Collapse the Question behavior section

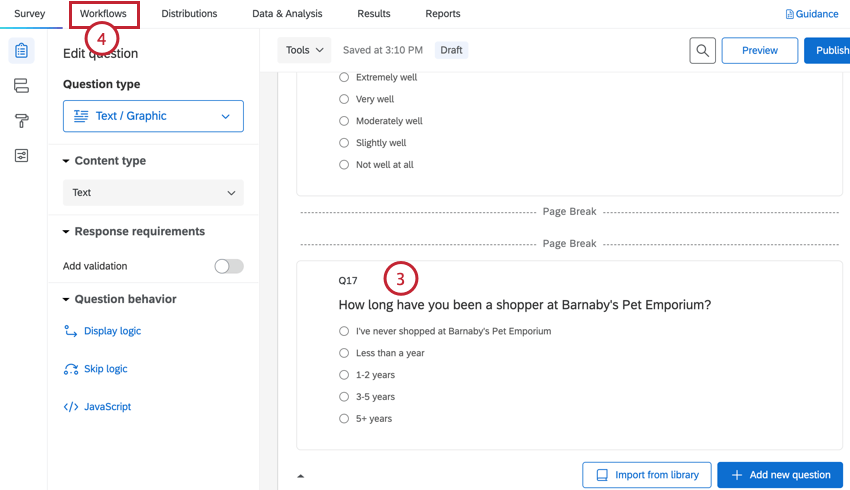67,299
